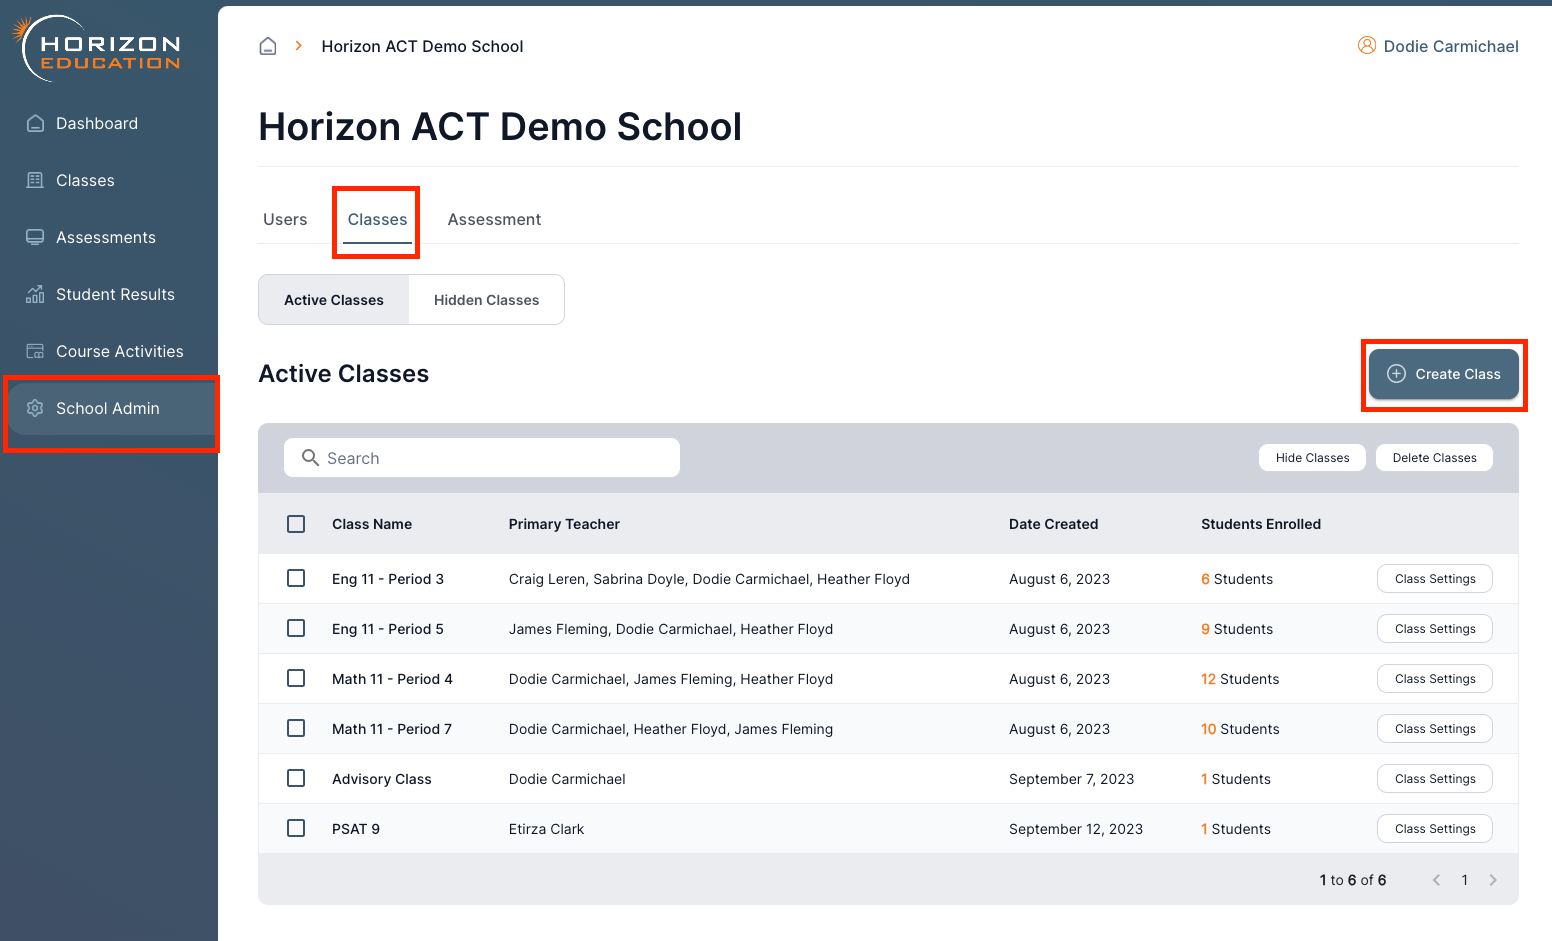Go to previous page of classes
Screen dimensions: 1552x941
tap(1437, 880)
